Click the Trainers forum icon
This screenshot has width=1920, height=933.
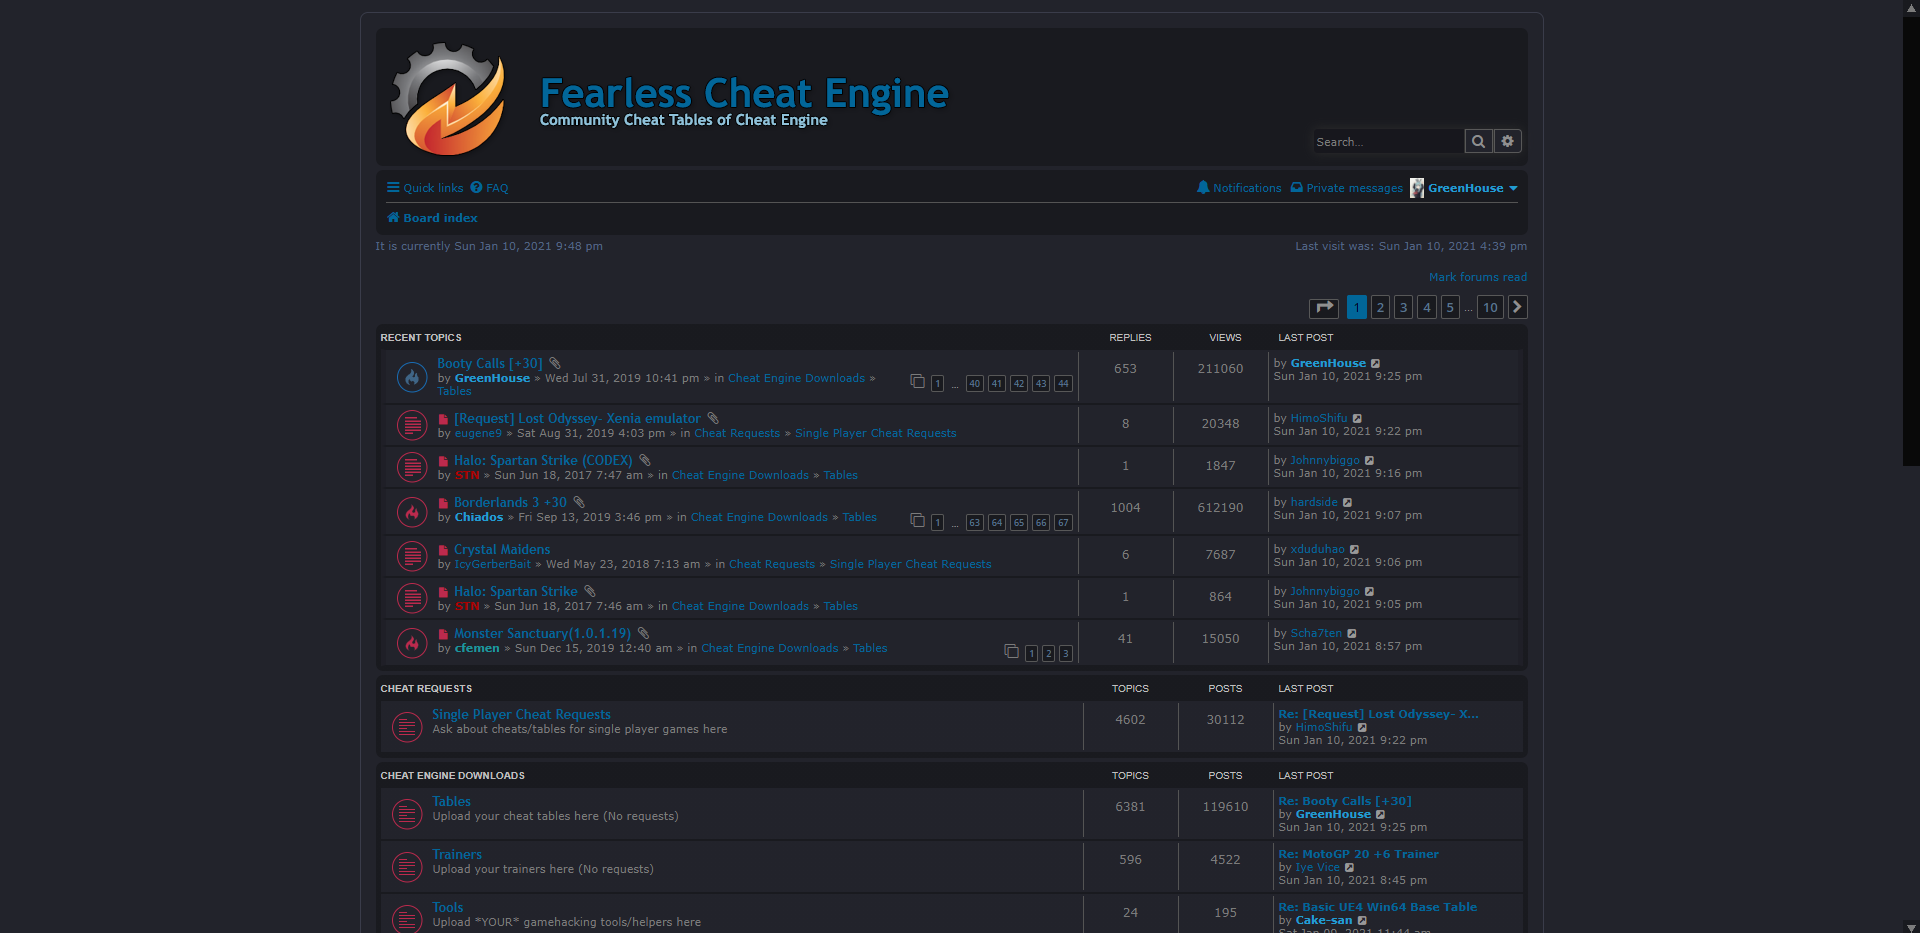click(406, 867)
